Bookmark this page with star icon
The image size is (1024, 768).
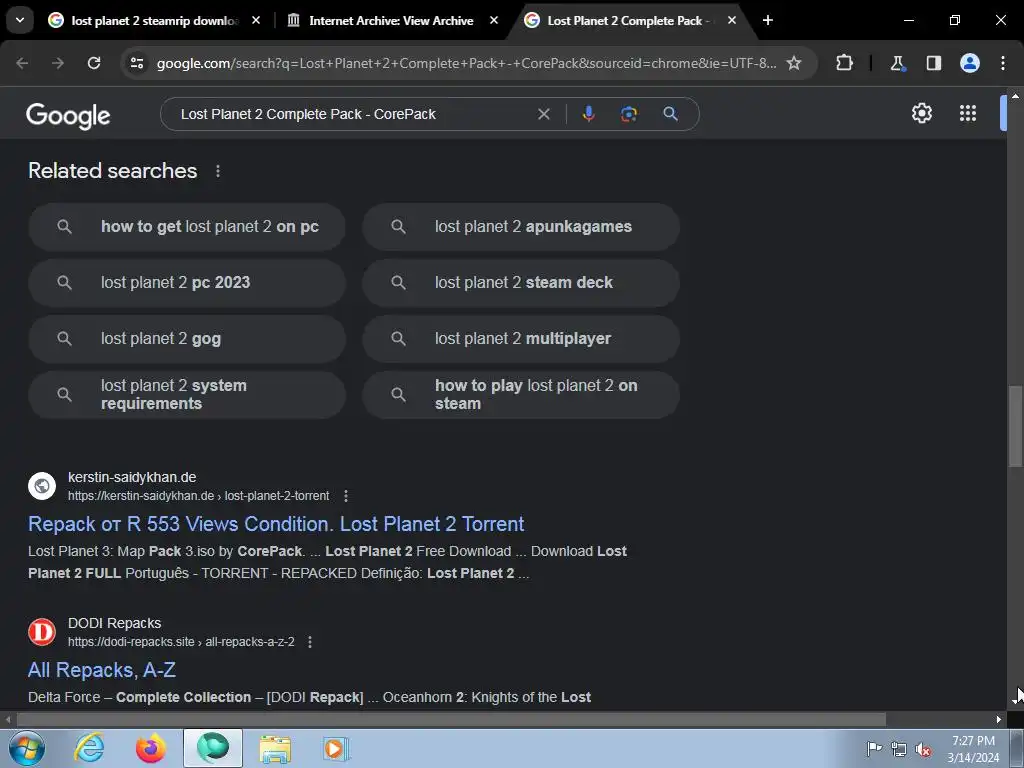click(793, 63)
